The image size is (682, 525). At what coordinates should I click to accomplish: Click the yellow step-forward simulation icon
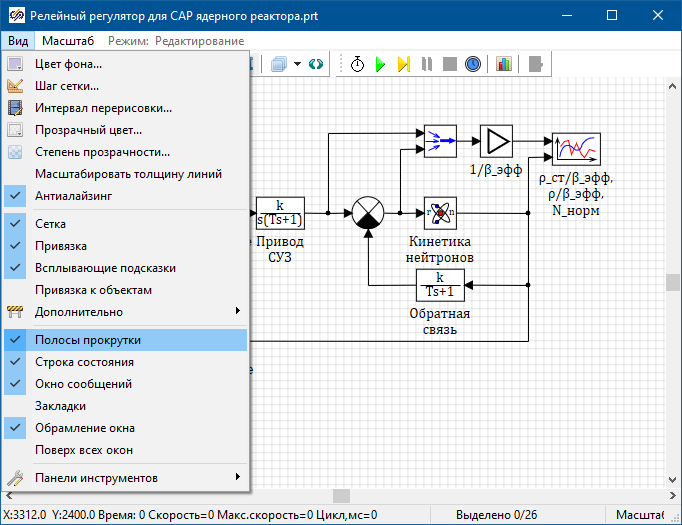pos(403,64)
